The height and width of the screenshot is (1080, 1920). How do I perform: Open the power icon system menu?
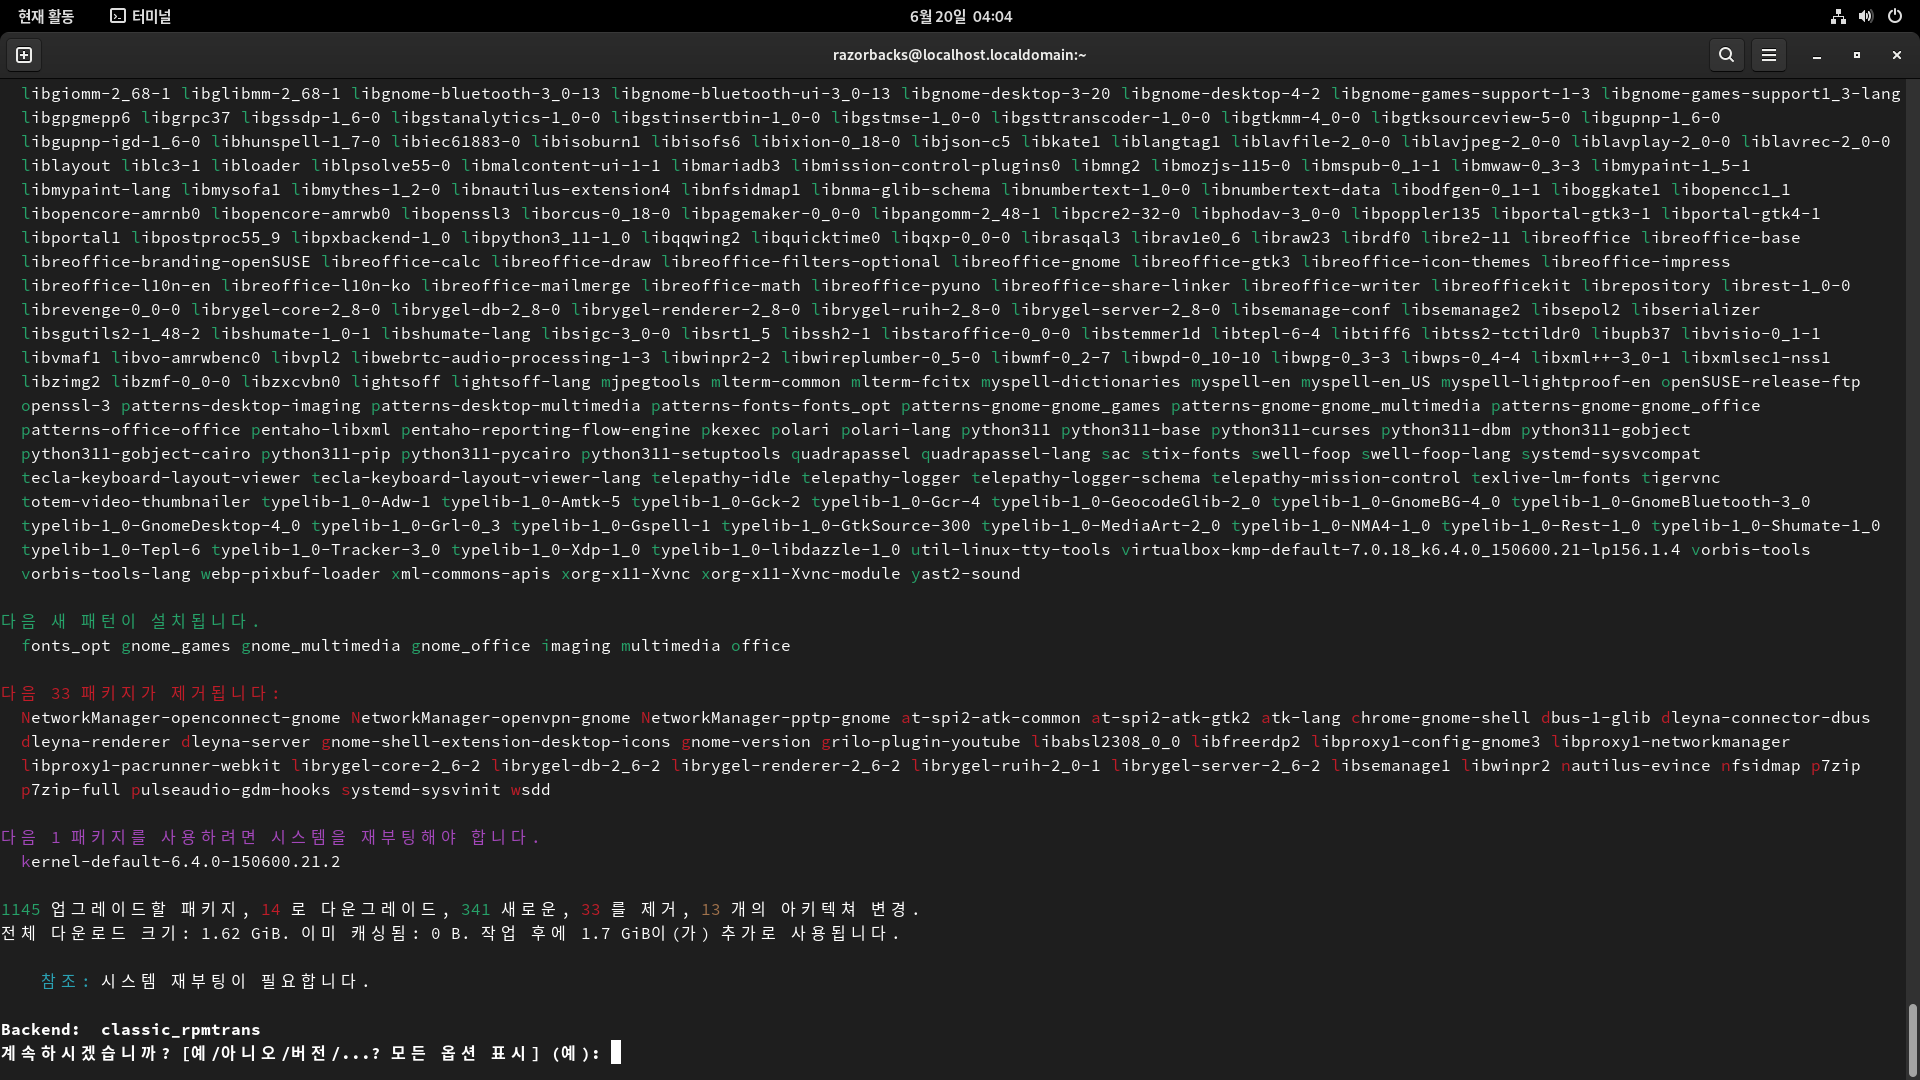tap(1895, 16)
